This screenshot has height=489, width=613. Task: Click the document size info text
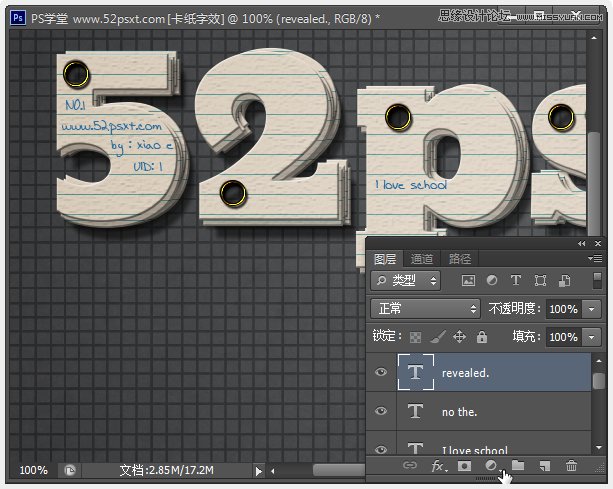[x=167, y=470]
